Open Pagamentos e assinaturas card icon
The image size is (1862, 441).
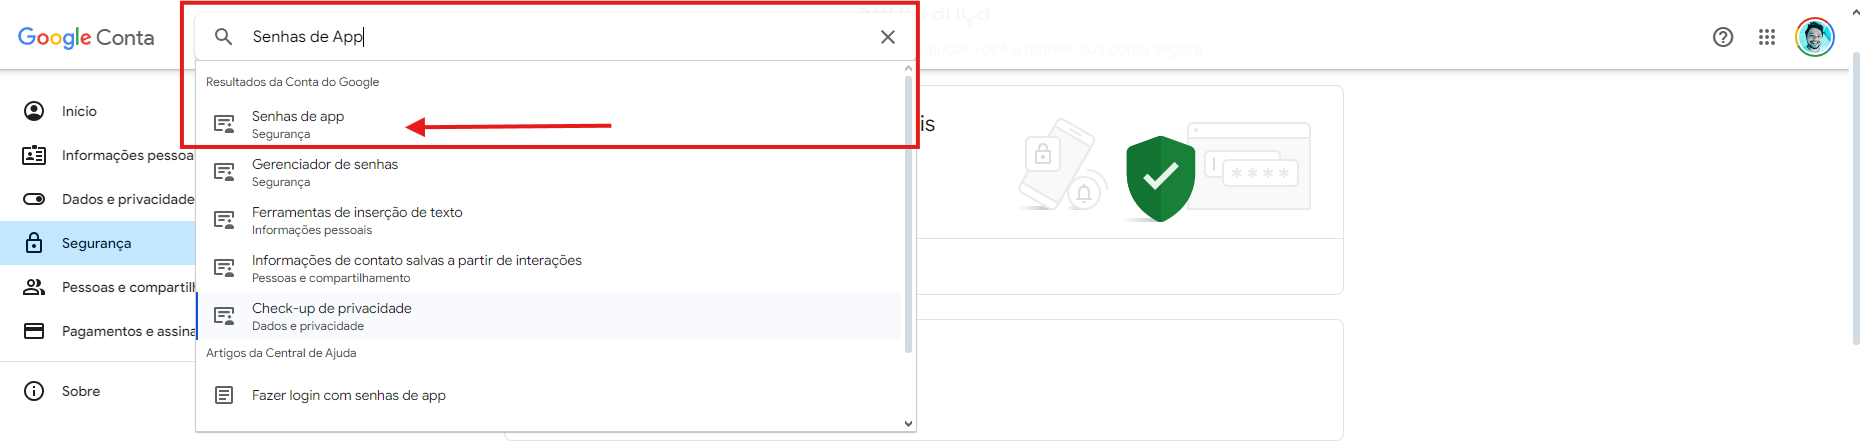click(34, 331)
